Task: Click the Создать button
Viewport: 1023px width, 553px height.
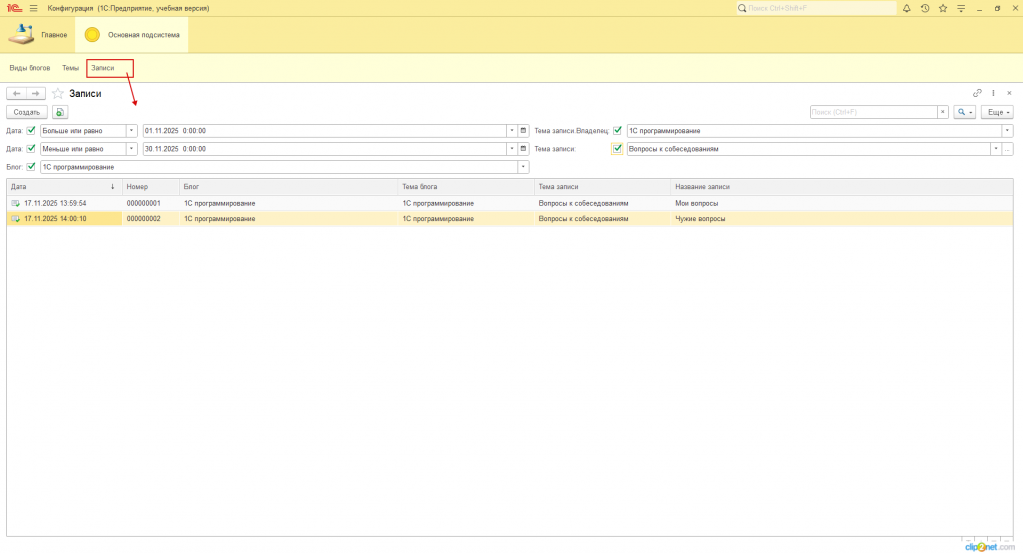Action: pos(27,112)
